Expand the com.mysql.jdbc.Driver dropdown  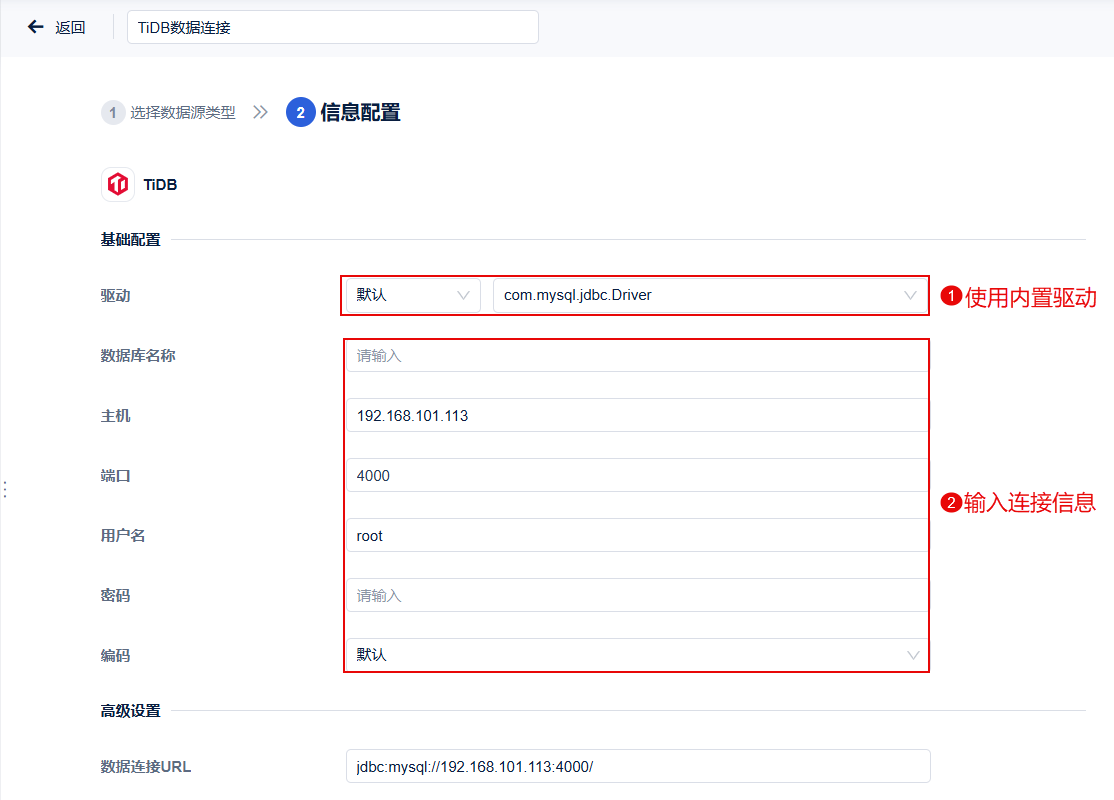click(710, 295)
